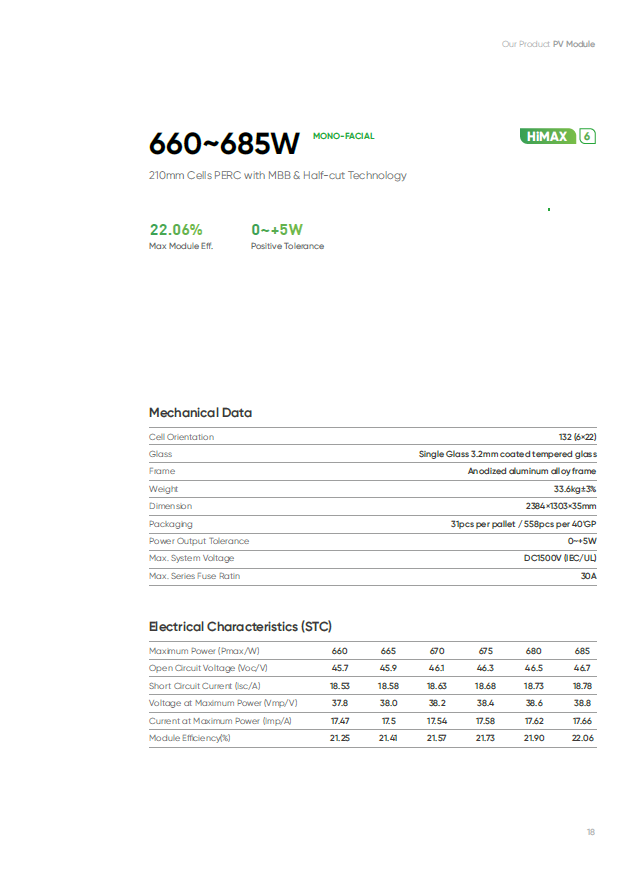Image resolution: width=643 pixels, height=875 pixels.
Task: Click the page number 18
Action: [x=591, y=832]
